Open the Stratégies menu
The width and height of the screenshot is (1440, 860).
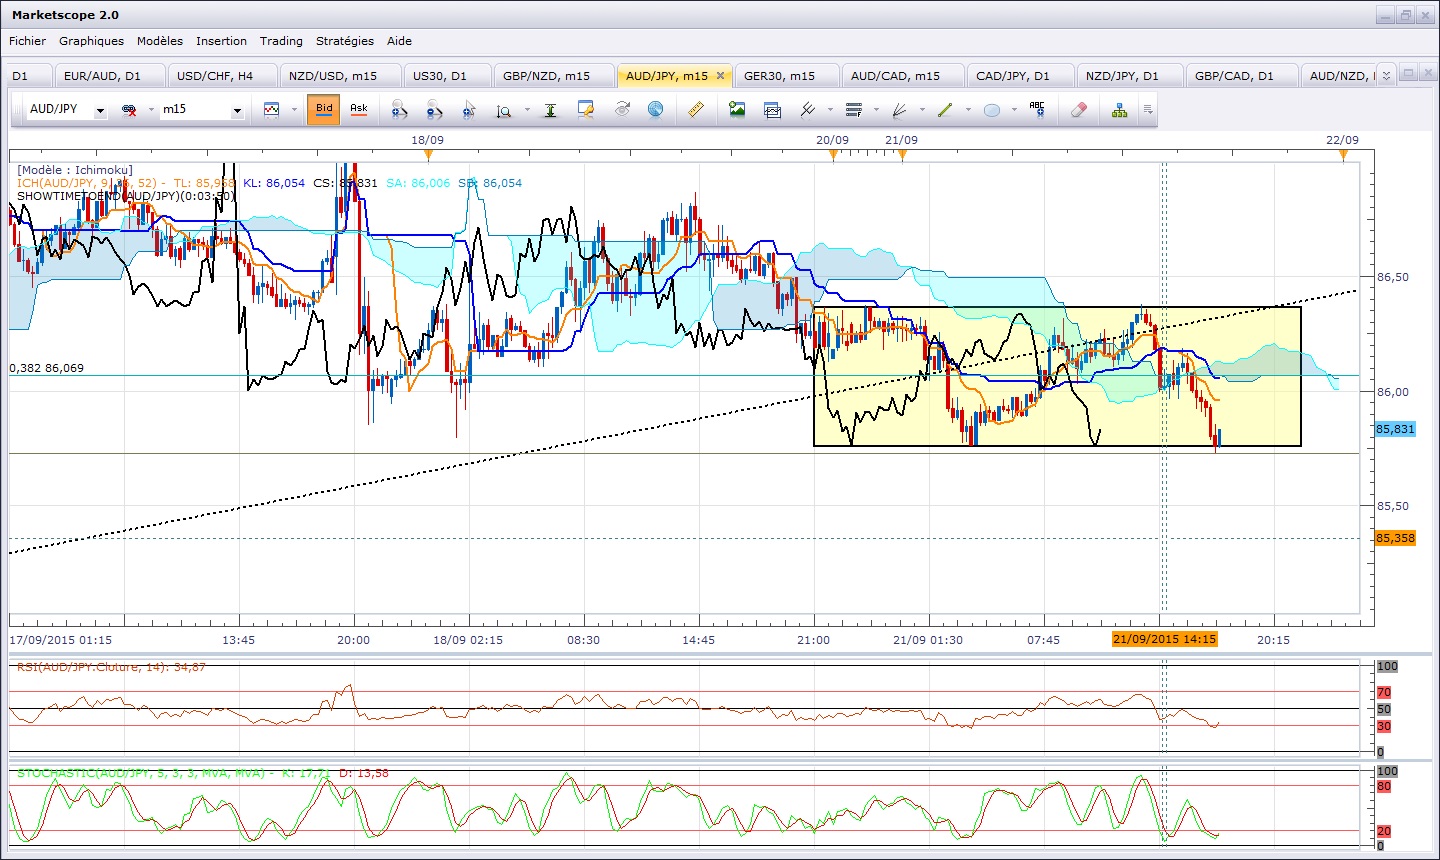[x=344, y=41]
